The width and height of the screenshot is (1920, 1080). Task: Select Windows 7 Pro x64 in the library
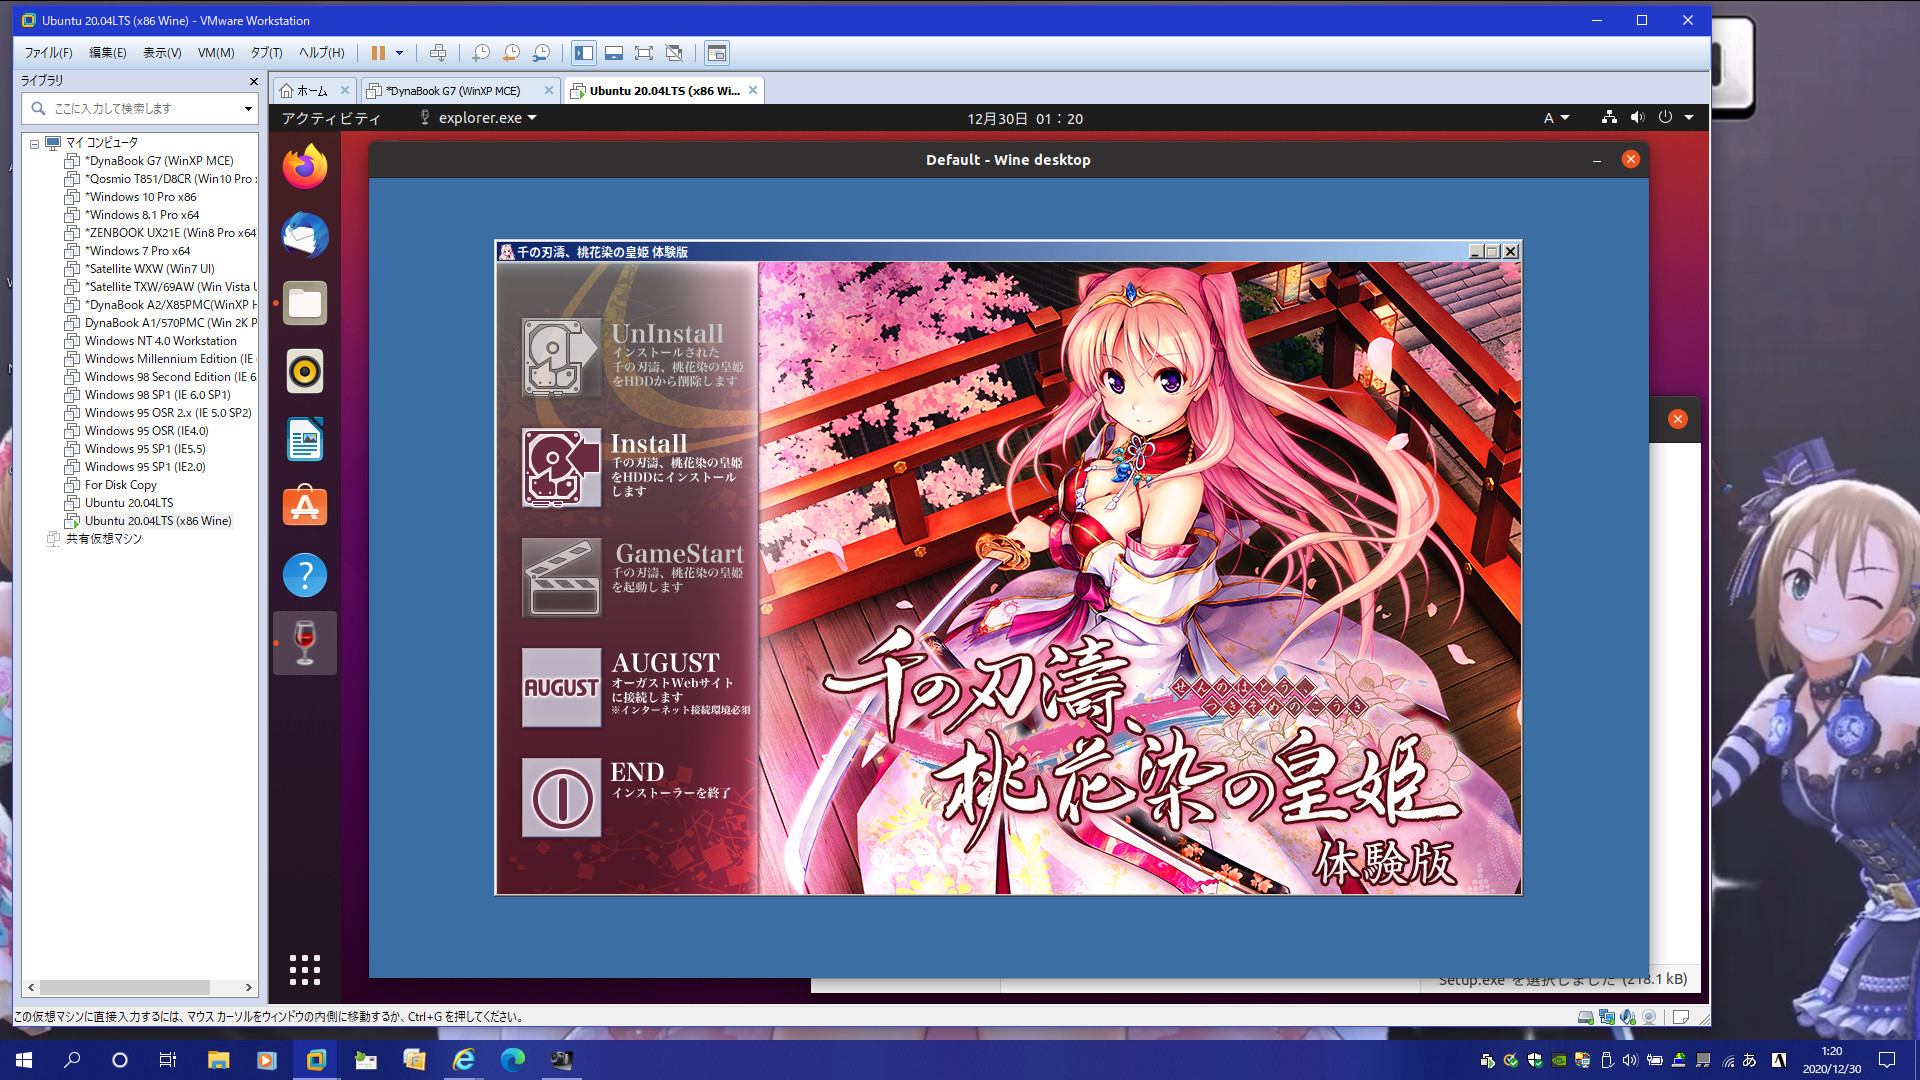(137, 251)
